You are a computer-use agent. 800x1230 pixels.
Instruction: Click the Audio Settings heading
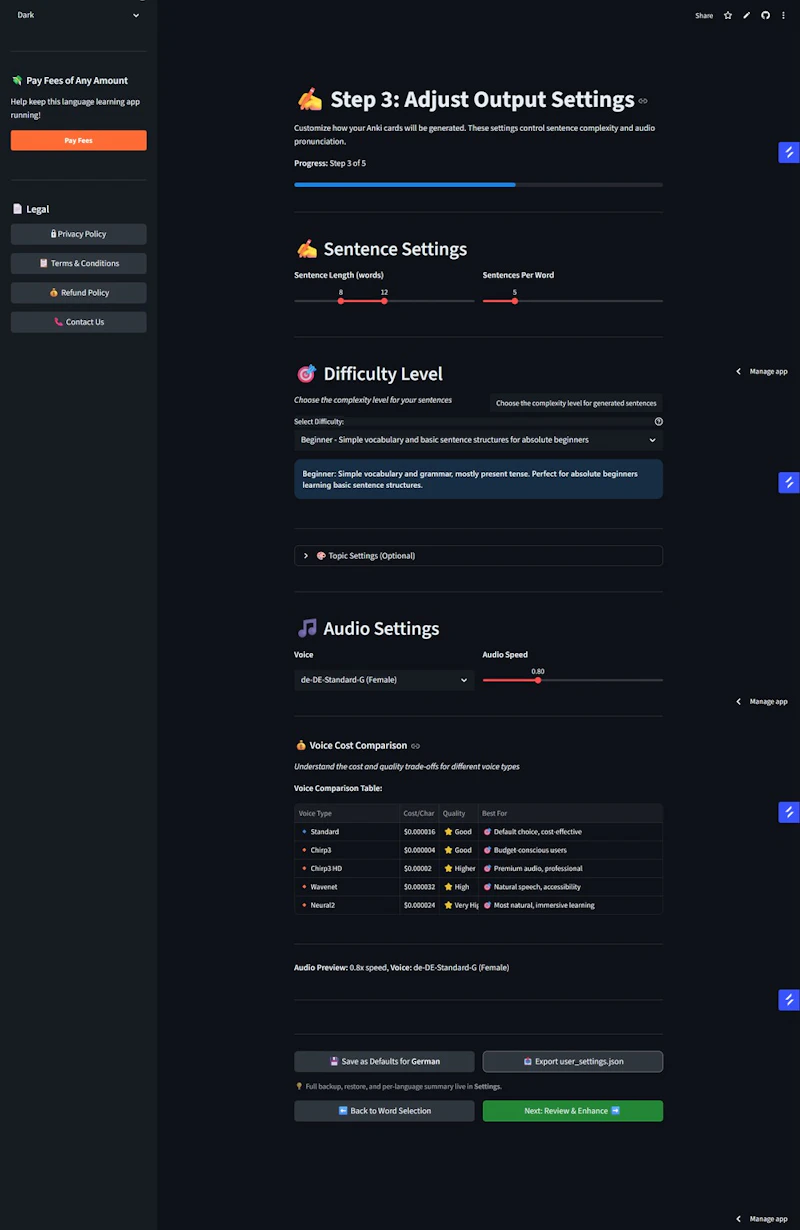[x=368, y=629]
